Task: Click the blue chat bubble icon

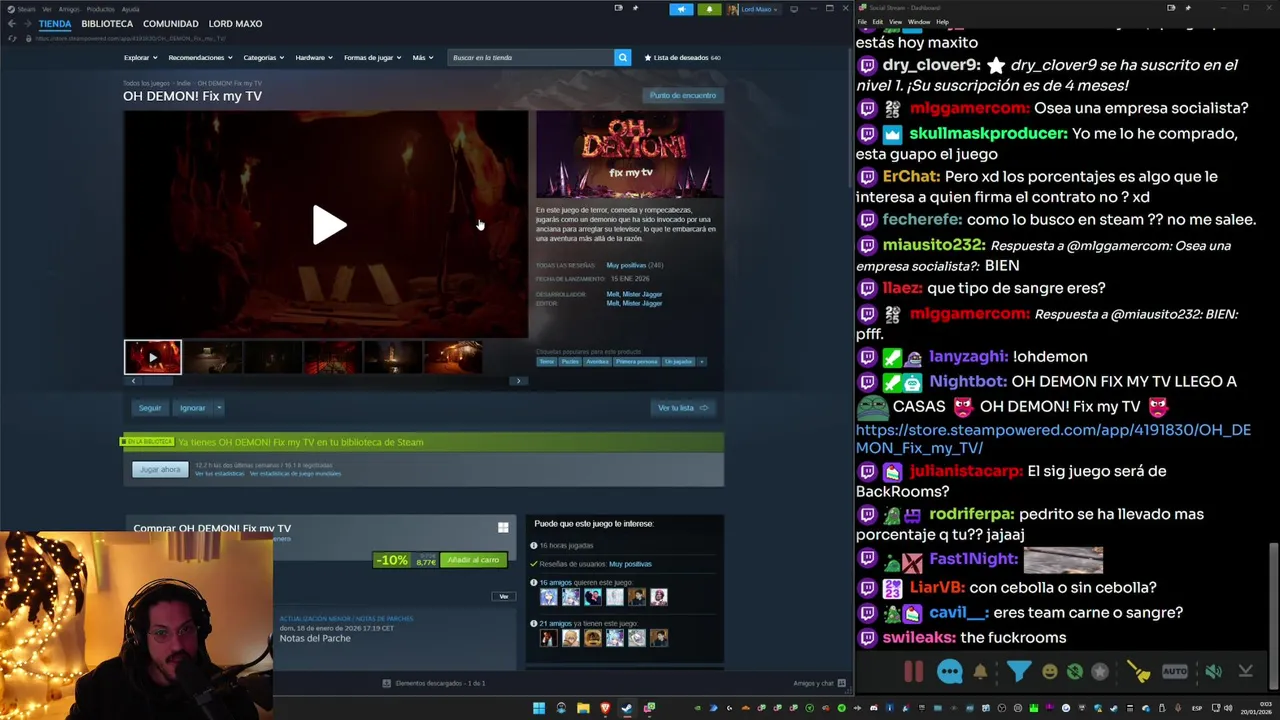Action: (x=950, y=672)
